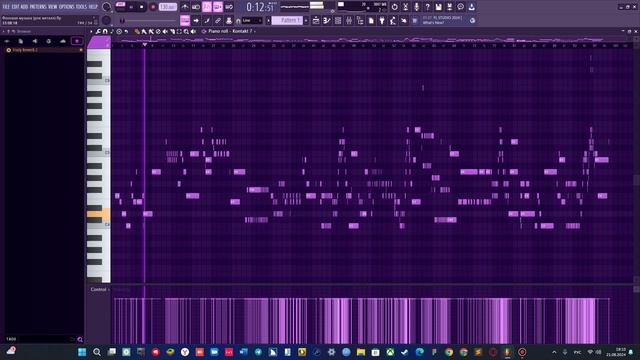Open the OPTIONS menu
The width and height of the screenshot is (640, 360).
coord(67,7)
